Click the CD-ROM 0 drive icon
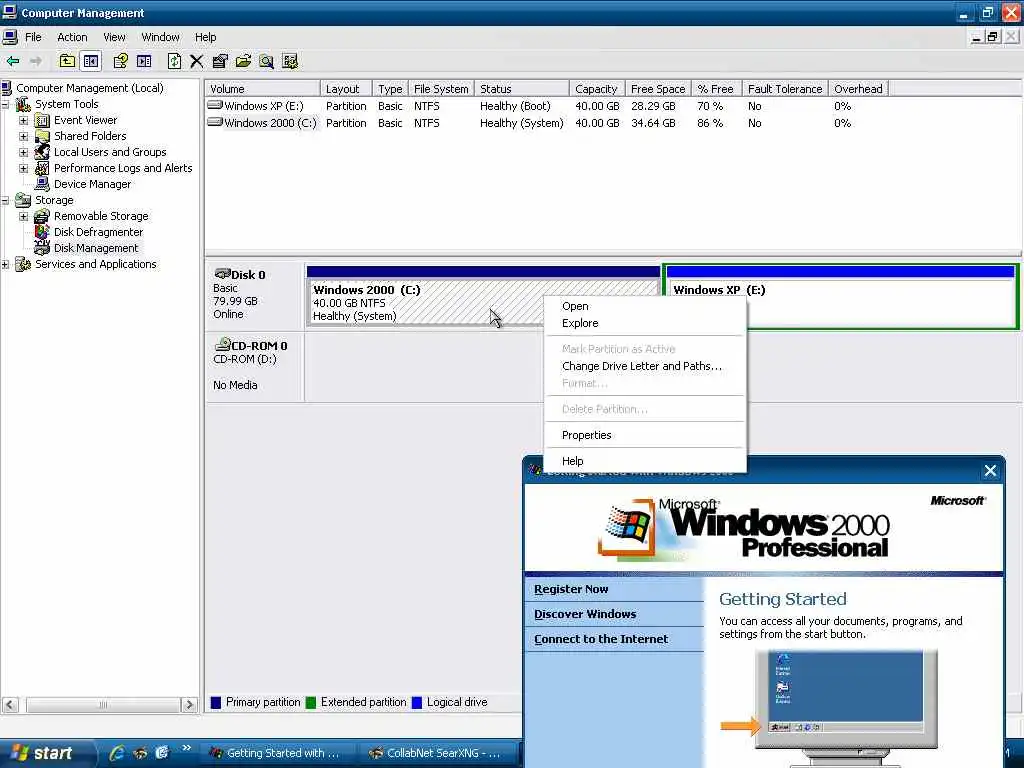 222,344
